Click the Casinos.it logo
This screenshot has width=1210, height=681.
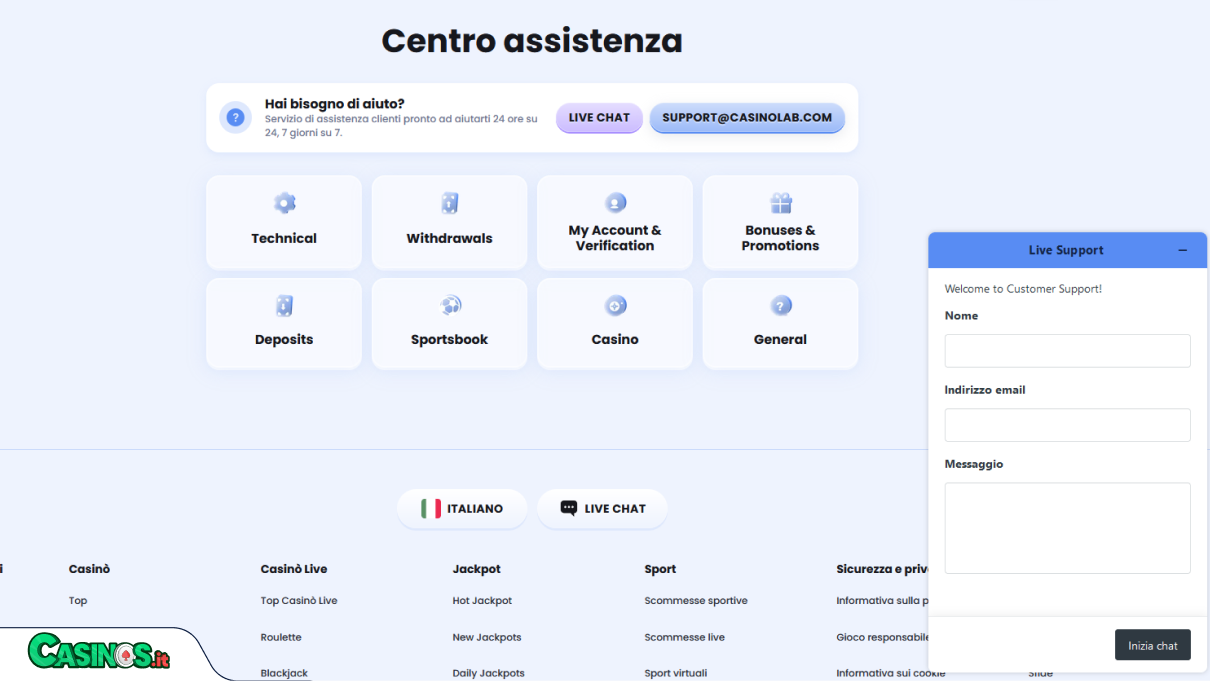tap(99, 652)
